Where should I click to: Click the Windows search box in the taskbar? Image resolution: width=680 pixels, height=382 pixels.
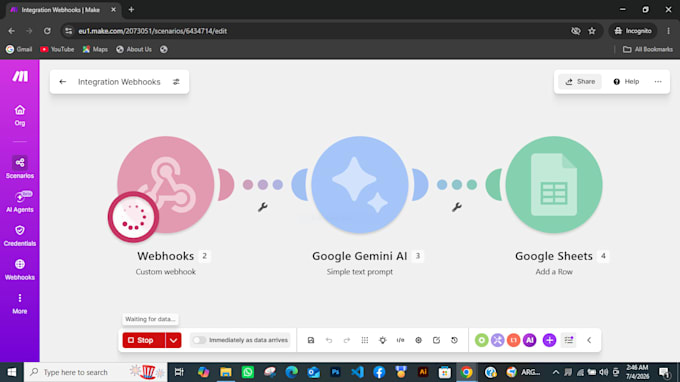pos(96,372)
